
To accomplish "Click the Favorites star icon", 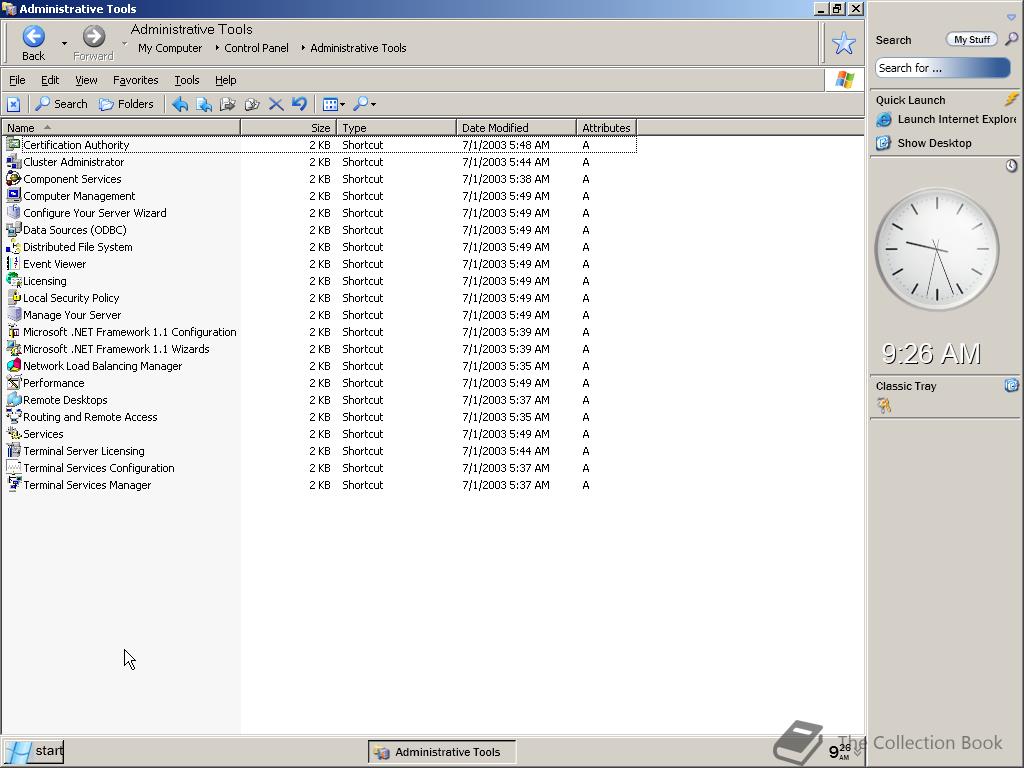I will (843, 43).
